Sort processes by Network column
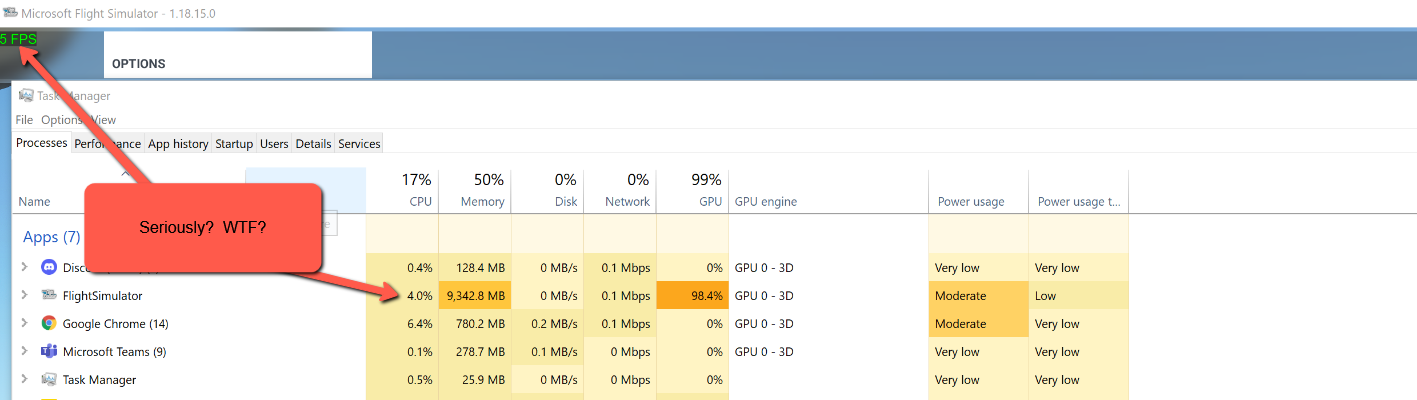This screenshot has width=1417, height=400. coord(621,190)
